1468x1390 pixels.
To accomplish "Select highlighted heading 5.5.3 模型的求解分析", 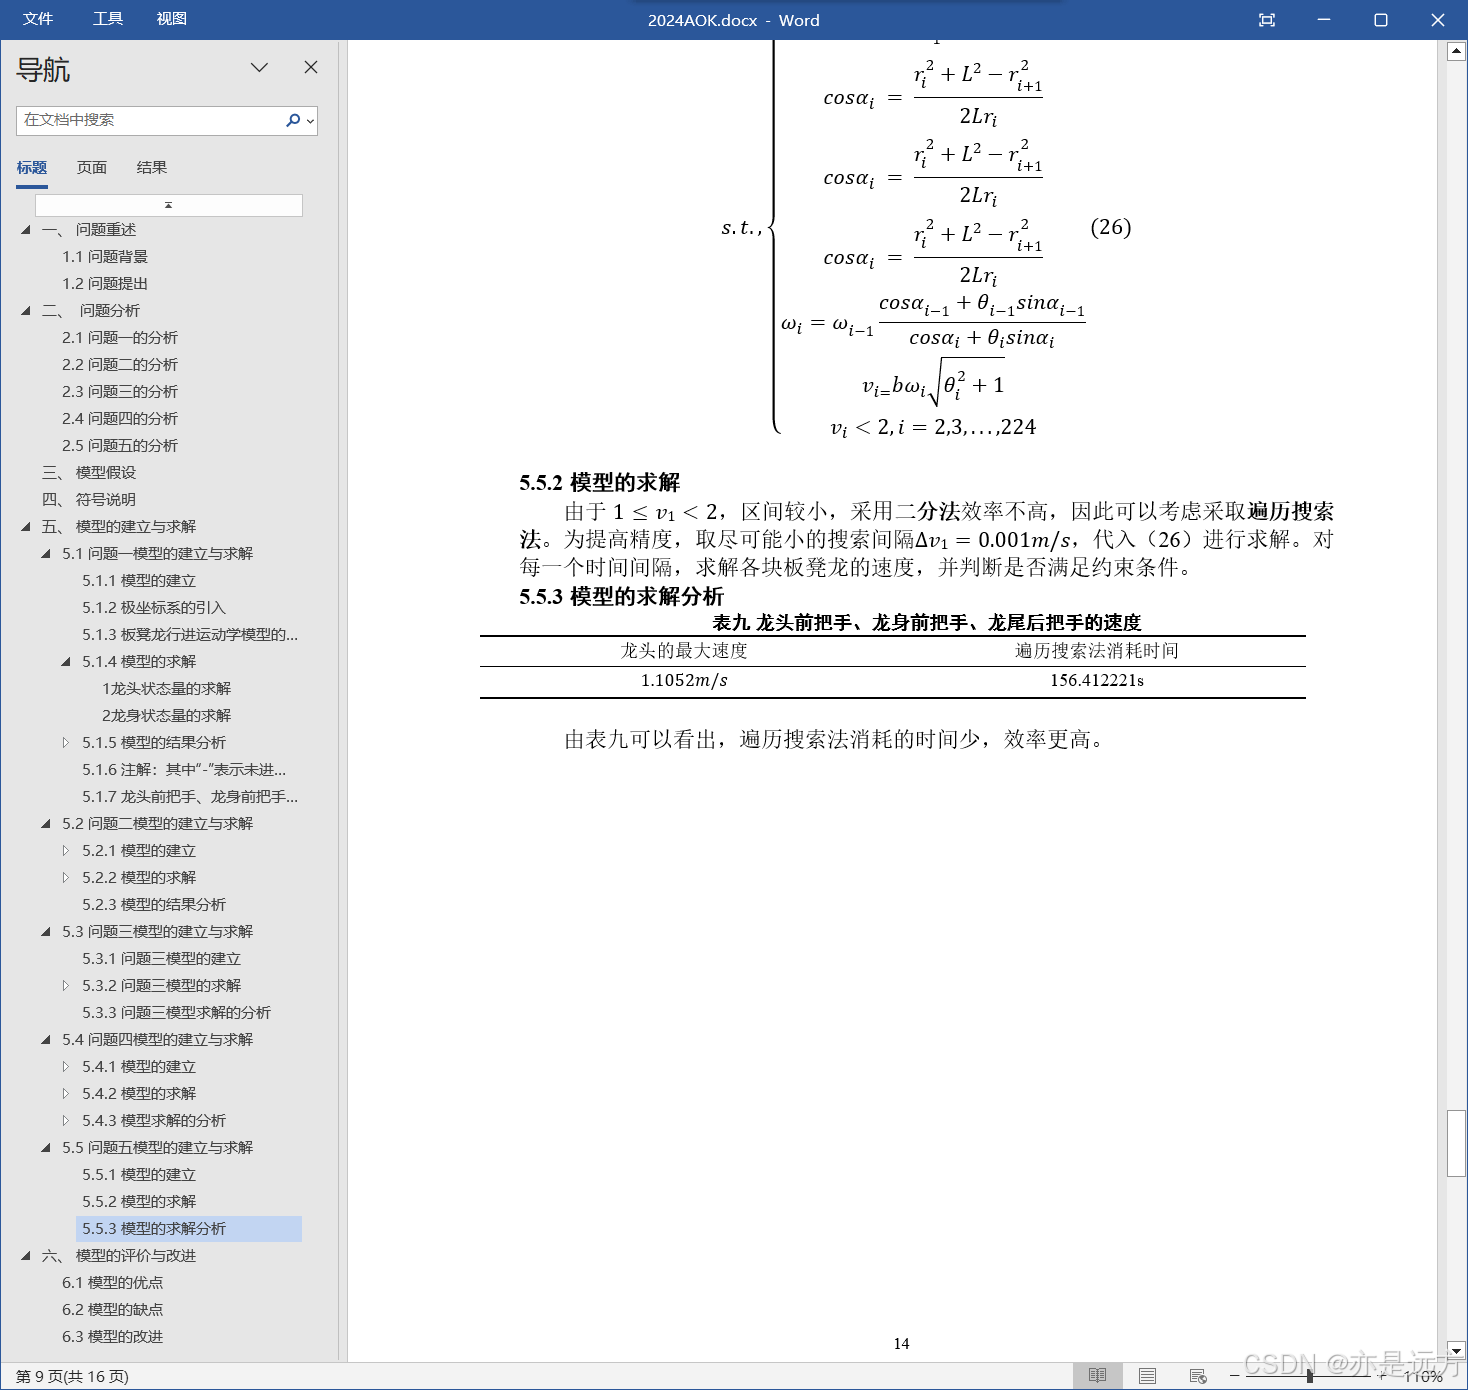I will pos(189,1229).
